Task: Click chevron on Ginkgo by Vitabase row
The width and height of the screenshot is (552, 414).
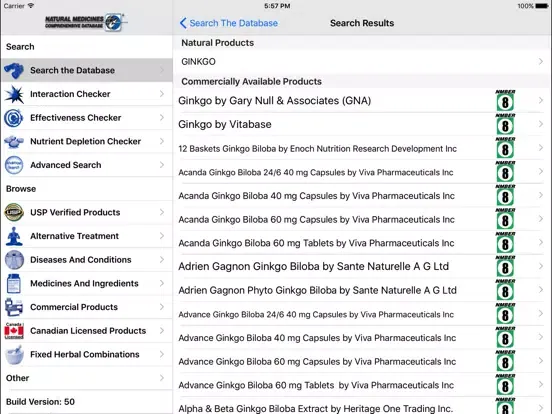Action: pos(541,124)
